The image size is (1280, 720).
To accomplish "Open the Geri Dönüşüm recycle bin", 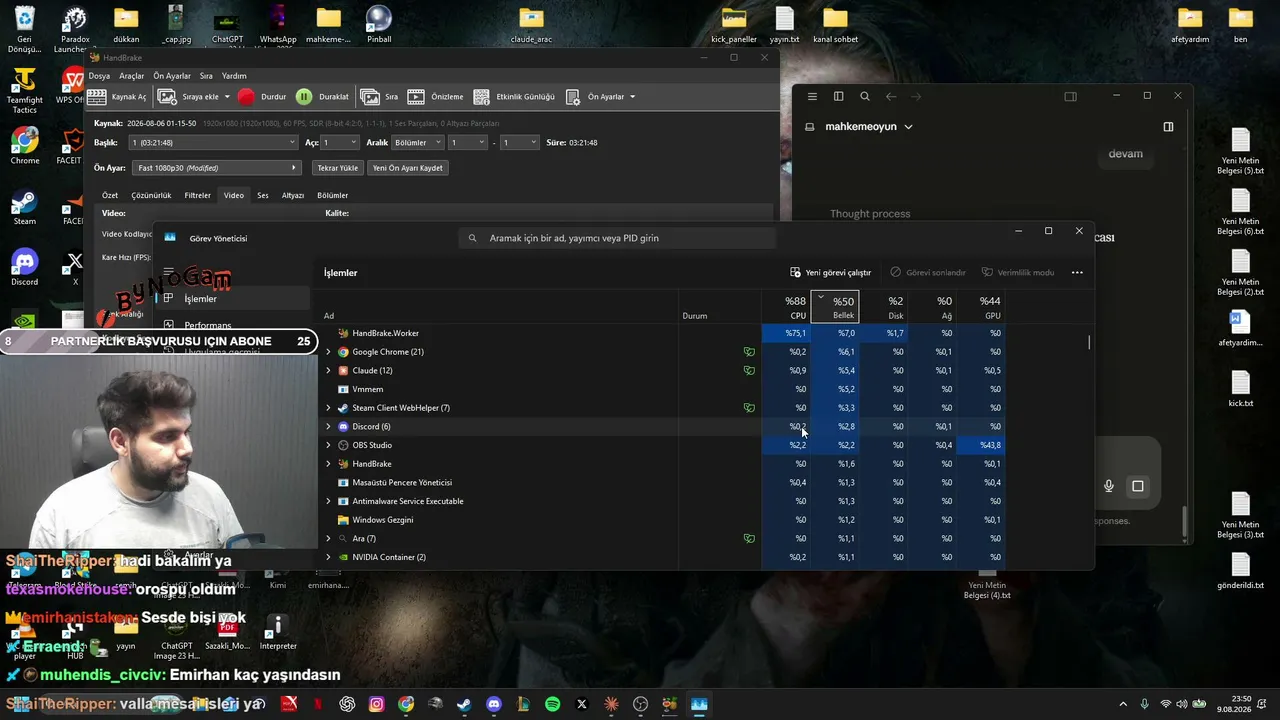I will 25,30.
